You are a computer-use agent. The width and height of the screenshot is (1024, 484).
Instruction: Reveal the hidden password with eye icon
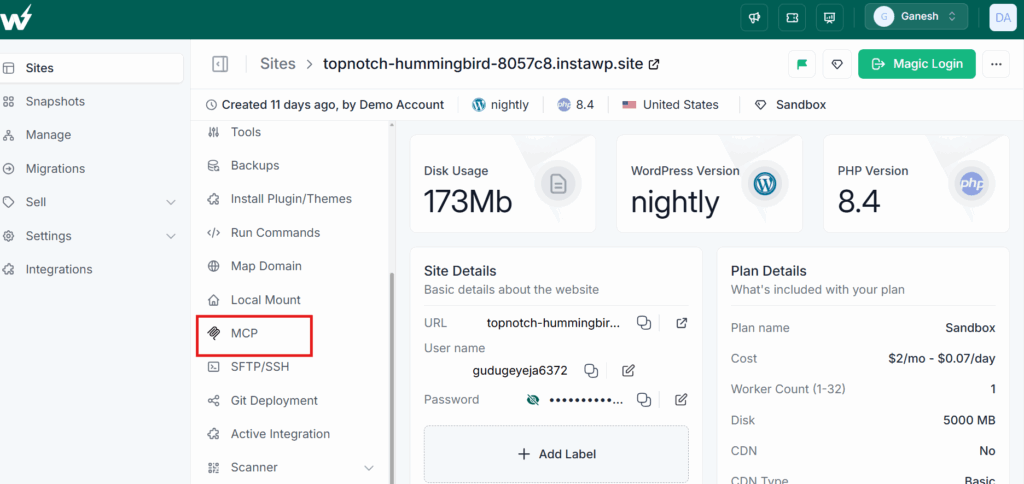pos(533,400)
